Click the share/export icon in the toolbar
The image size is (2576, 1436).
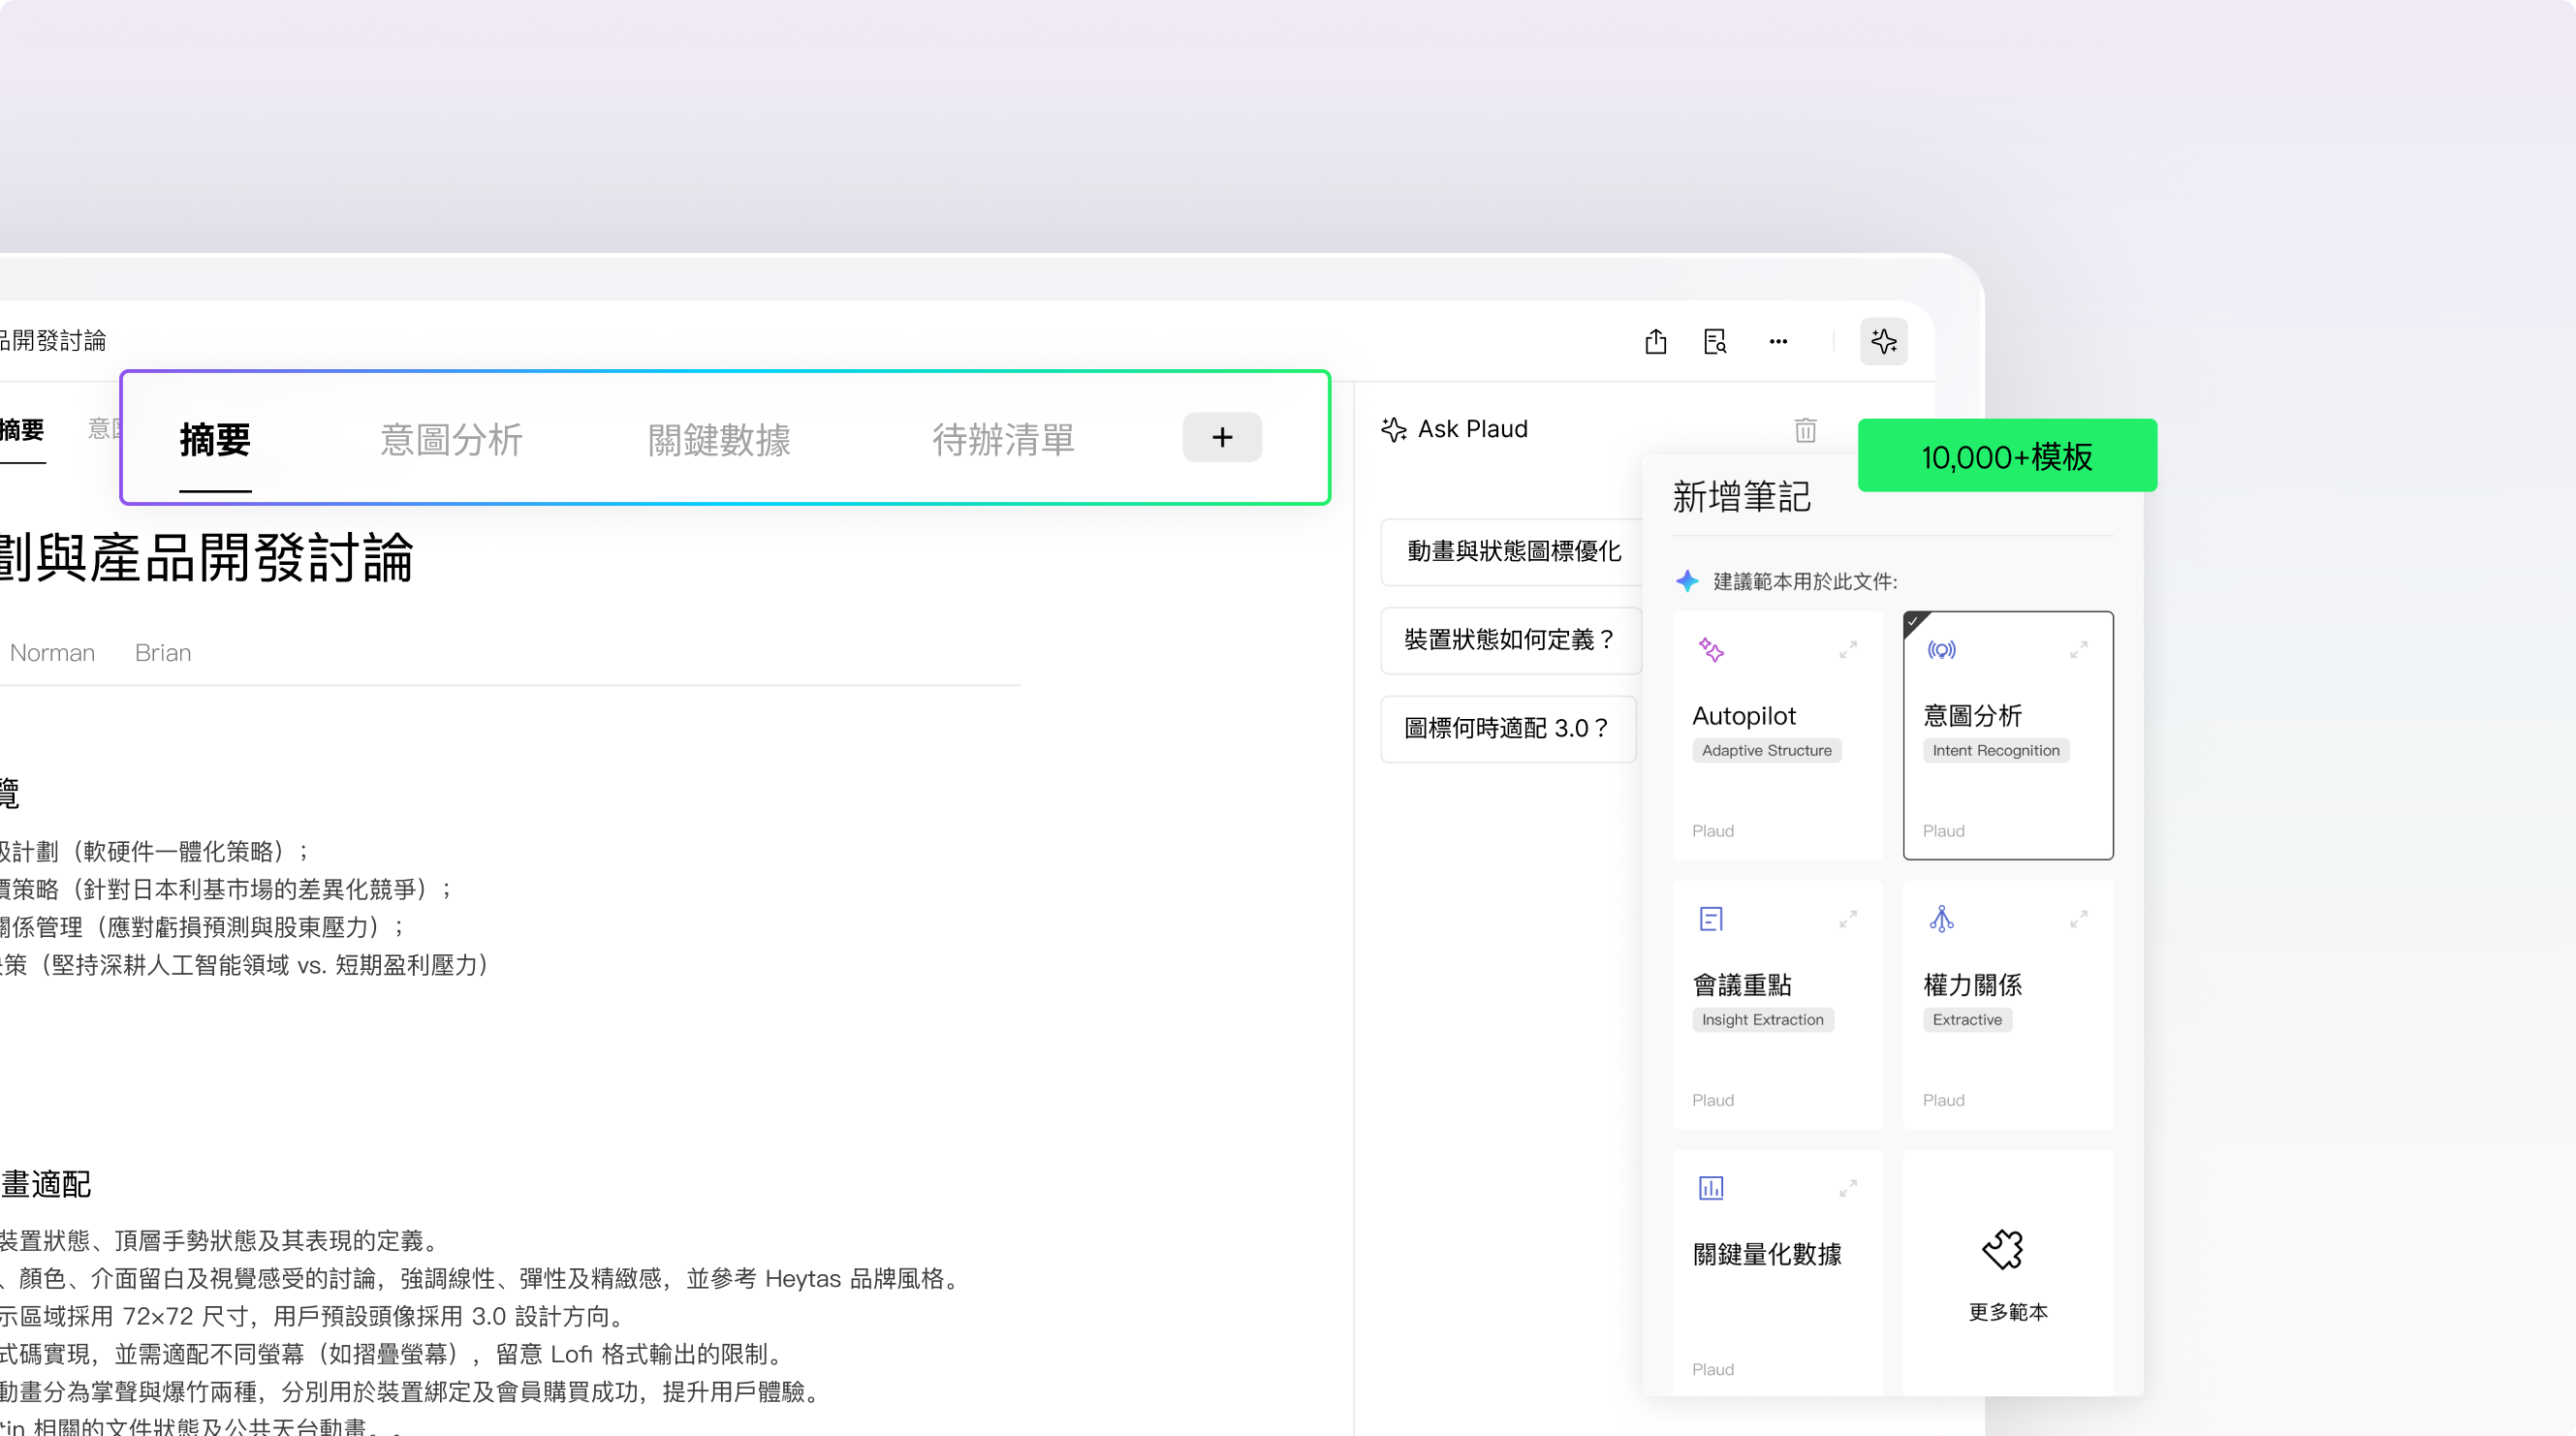click(x=1655, y=341)
